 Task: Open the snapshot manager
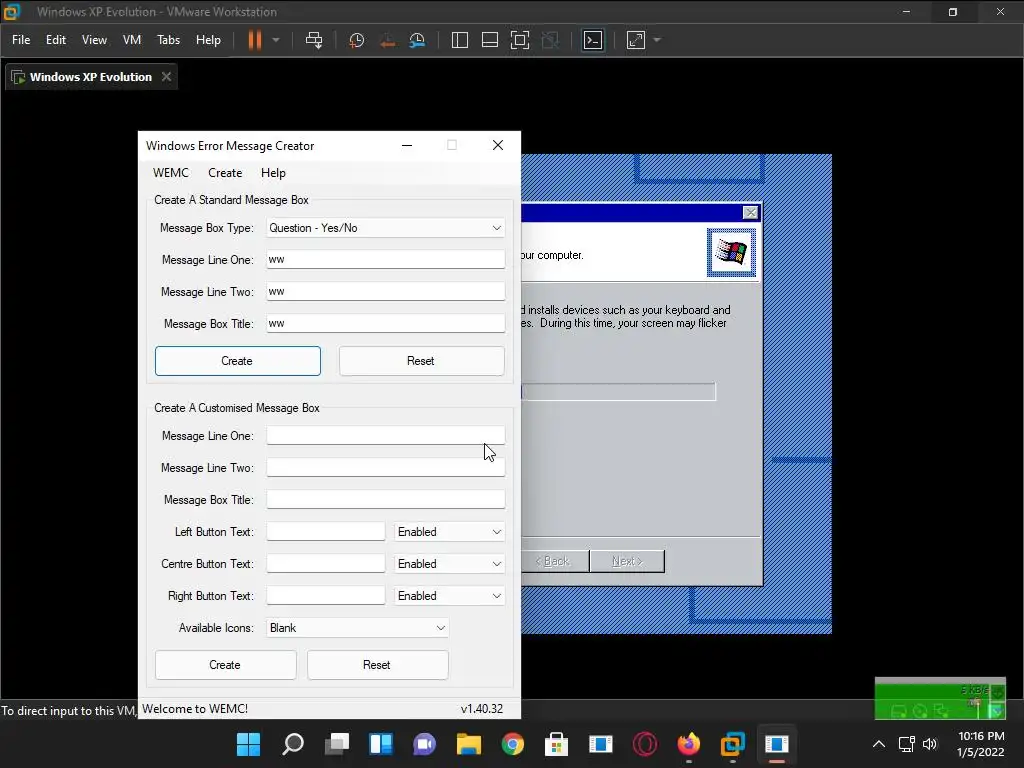417,40
